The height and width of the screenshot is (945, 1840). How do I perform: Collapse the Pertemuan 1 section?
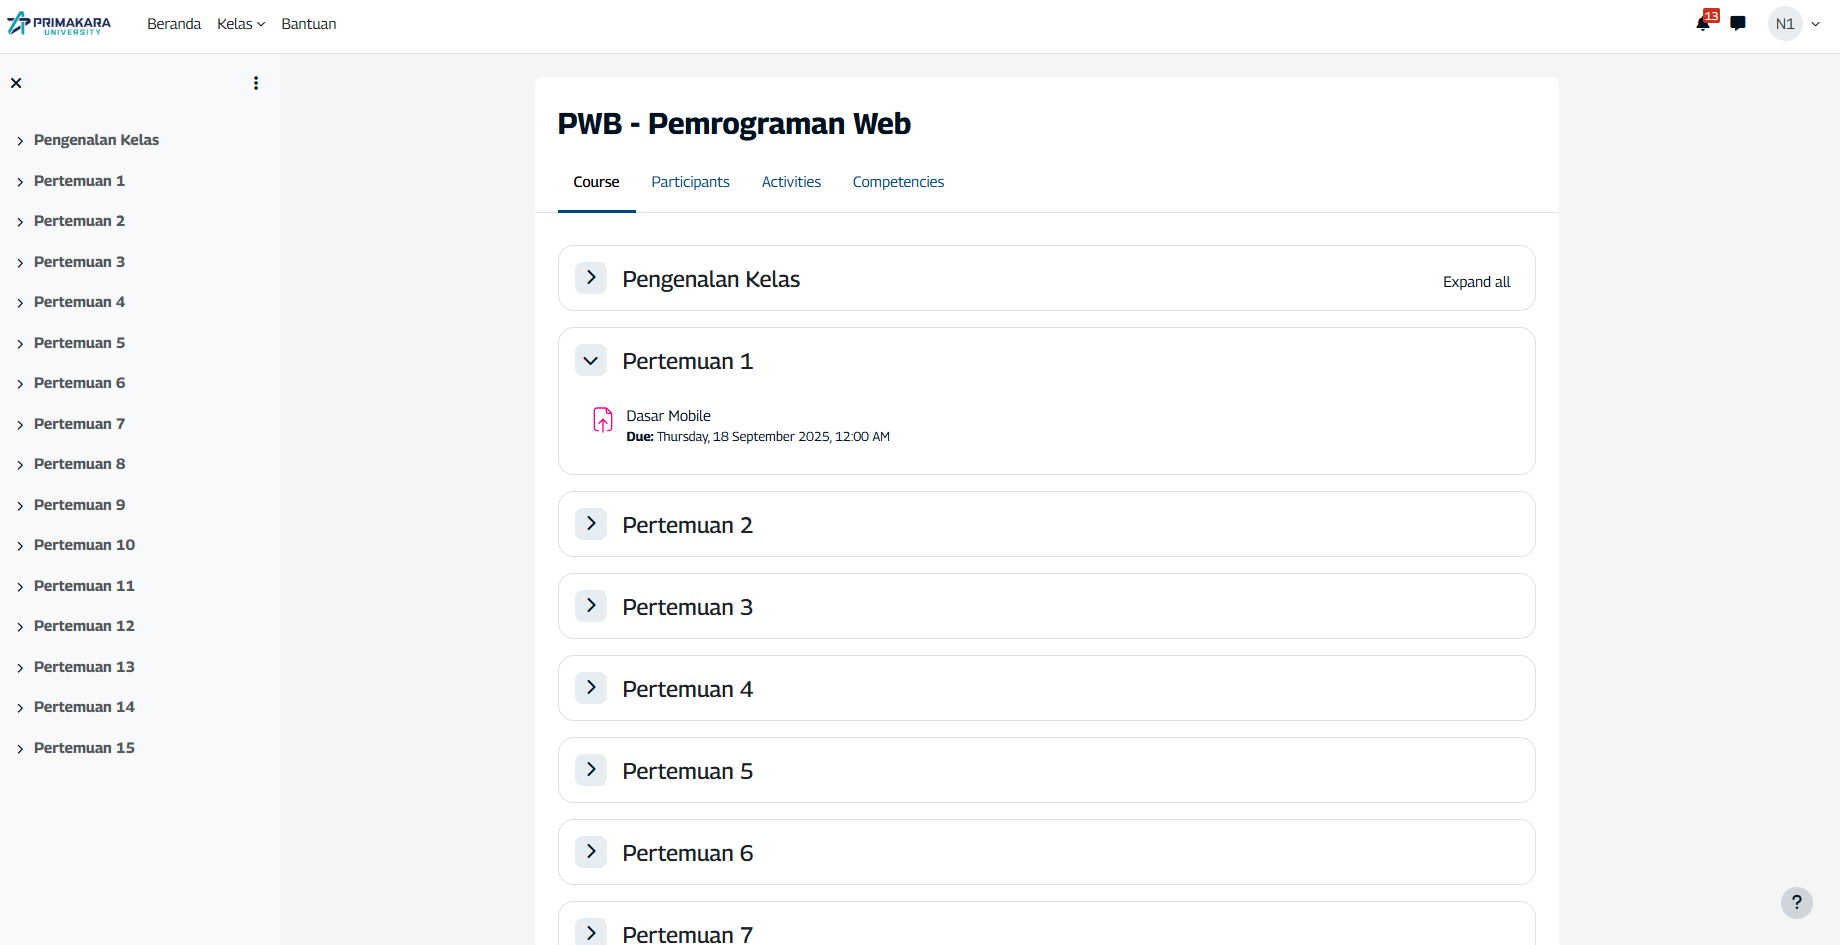[x=591, y=361]
